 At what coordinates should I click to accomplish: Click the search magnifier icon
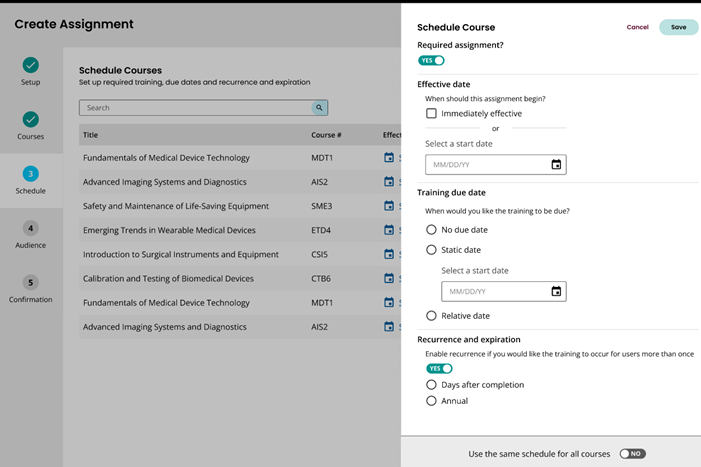[319, 108]
